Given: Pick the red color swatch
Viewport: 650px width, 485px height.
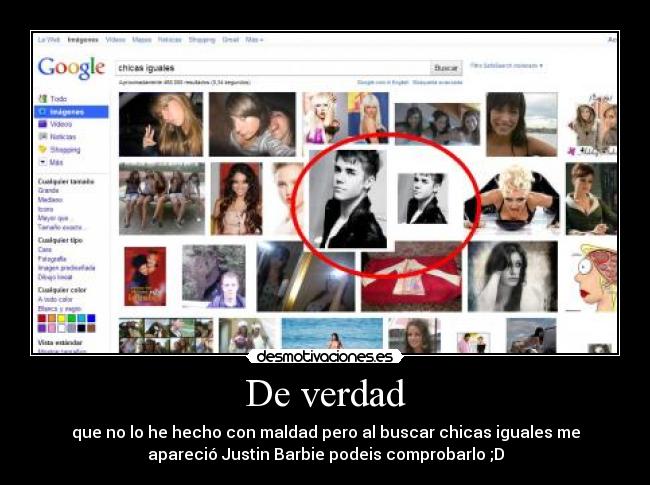Looking at the screenshot, I should (42, 318).
